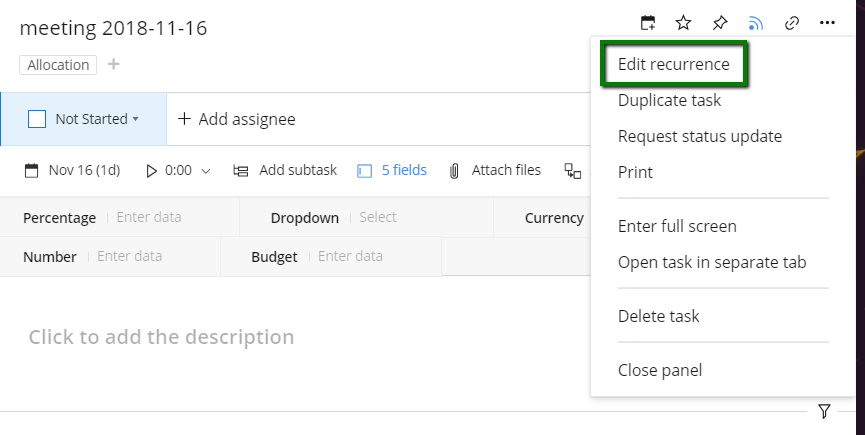
Task: Select Edit recurrence from the menu
Action: click(673, 65)
